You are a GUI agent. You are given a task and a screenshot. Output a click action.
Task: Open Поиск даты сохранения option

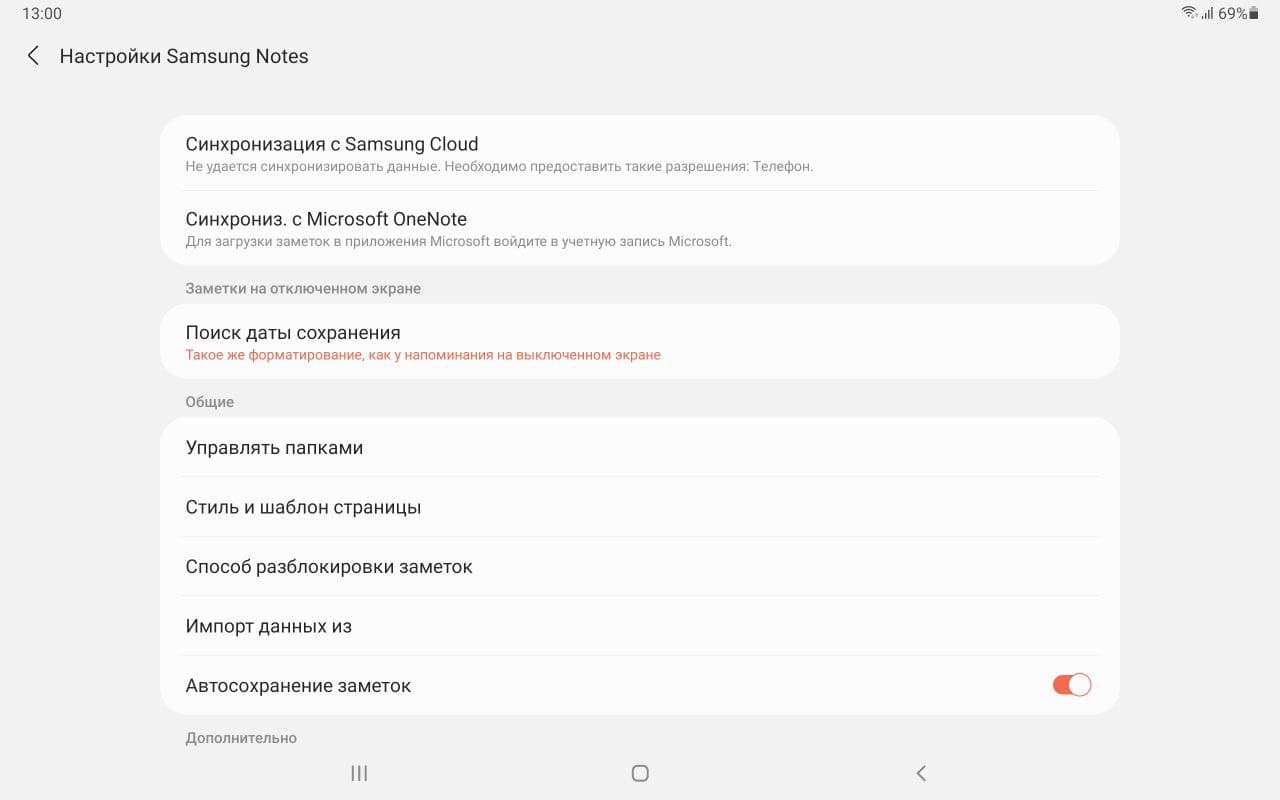293,333
